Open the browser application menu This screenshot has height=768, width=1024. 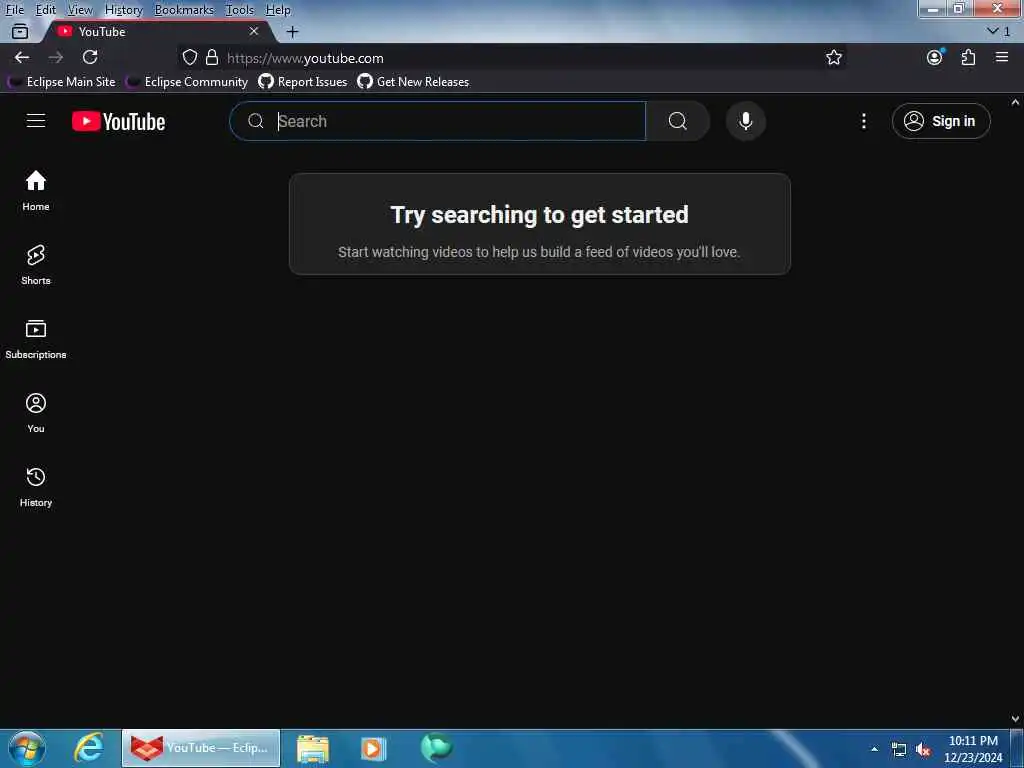click(x=1002, y=57)
